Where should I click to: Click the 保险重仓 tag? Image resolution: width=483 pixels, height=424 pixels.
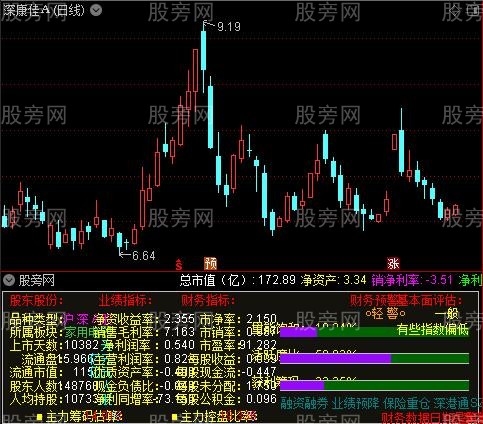tap(407, 403)
